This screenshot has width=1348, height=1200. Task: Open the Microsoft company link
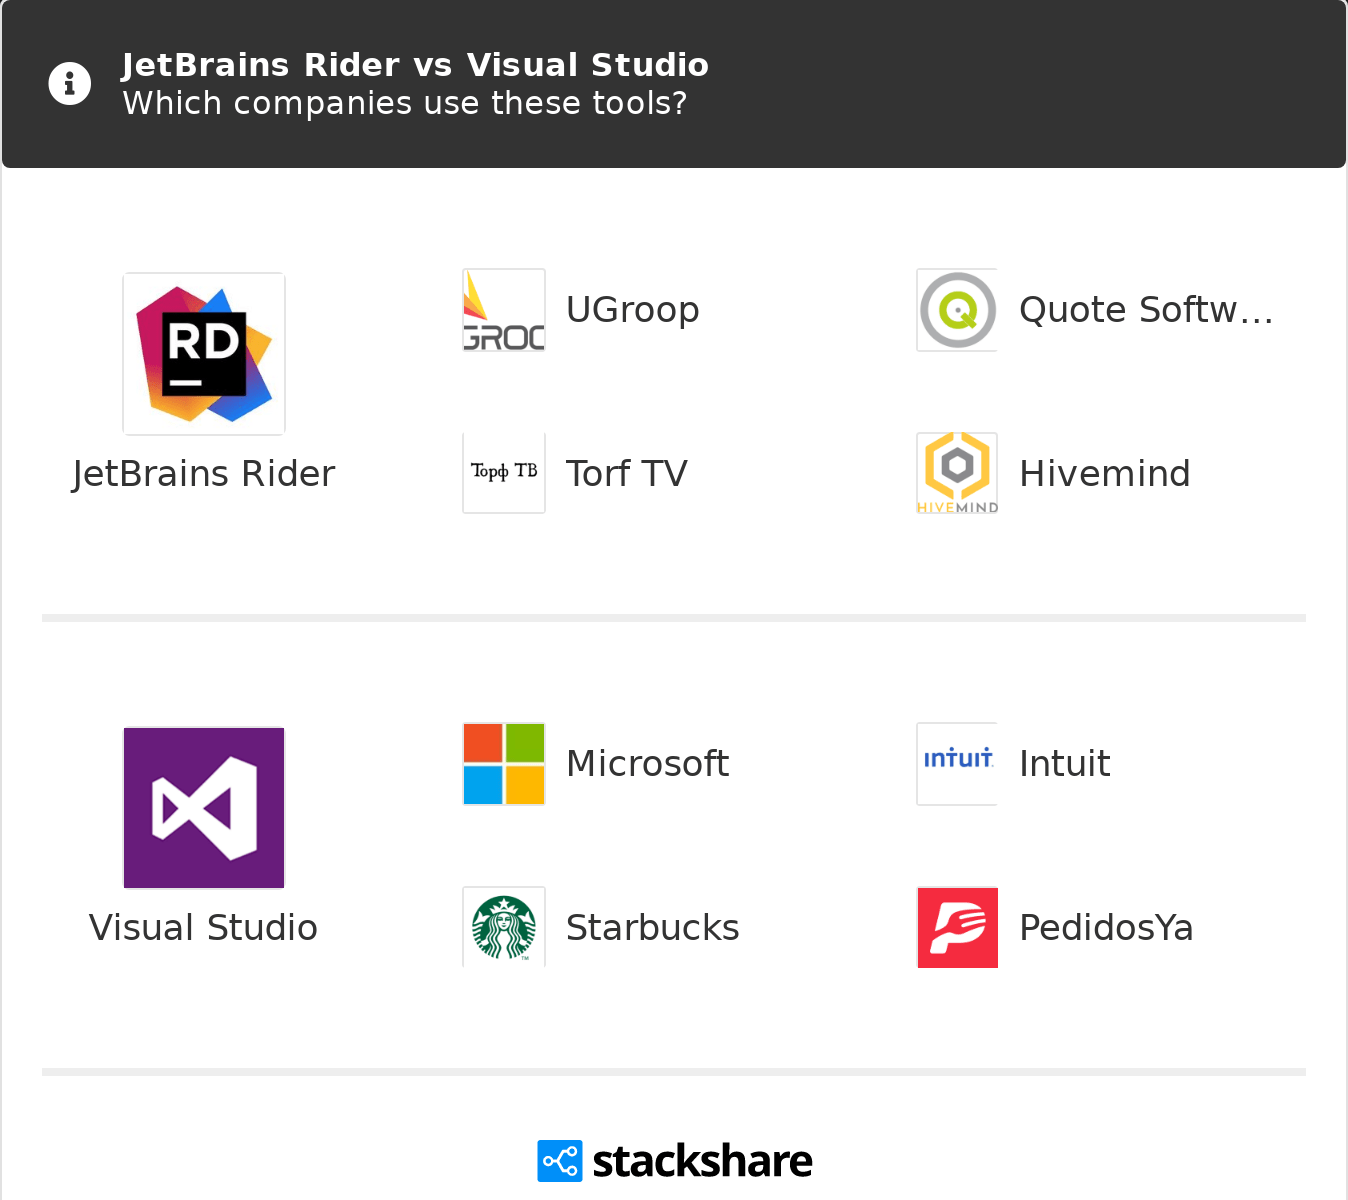click(x=648, y=763)
